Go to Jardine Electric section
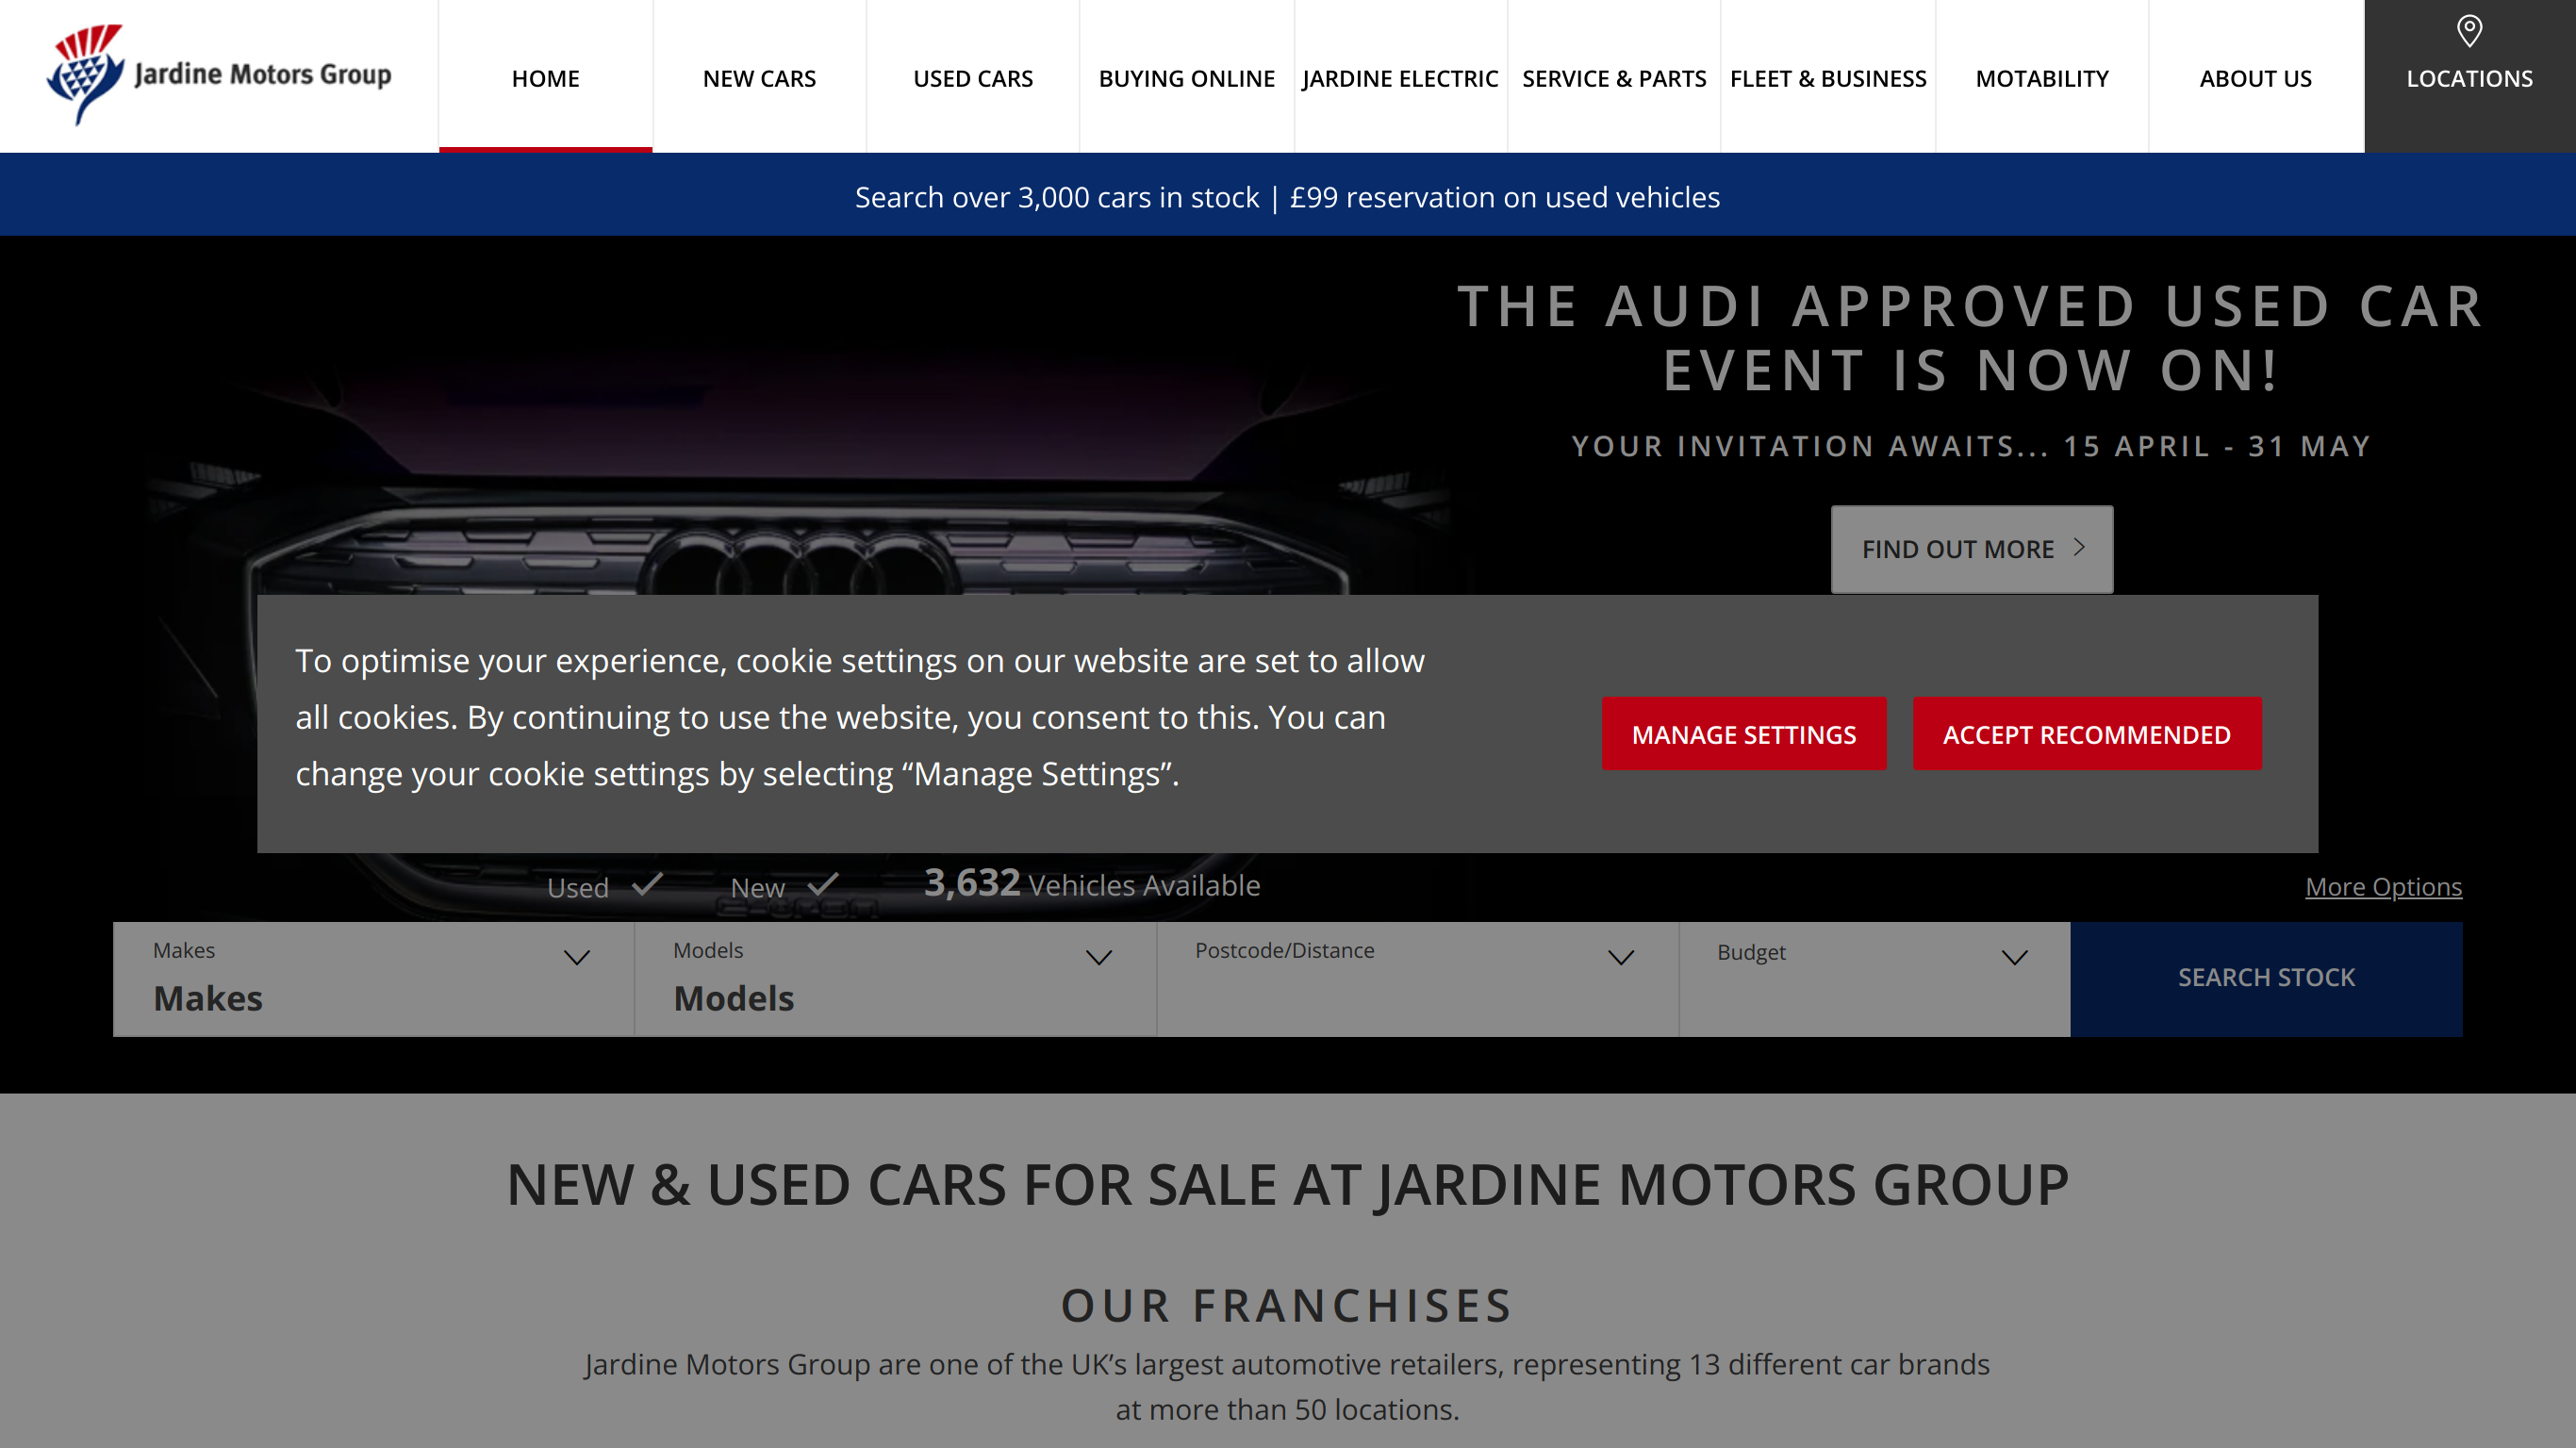The image size is (2576, 1448). [1400, 78]
